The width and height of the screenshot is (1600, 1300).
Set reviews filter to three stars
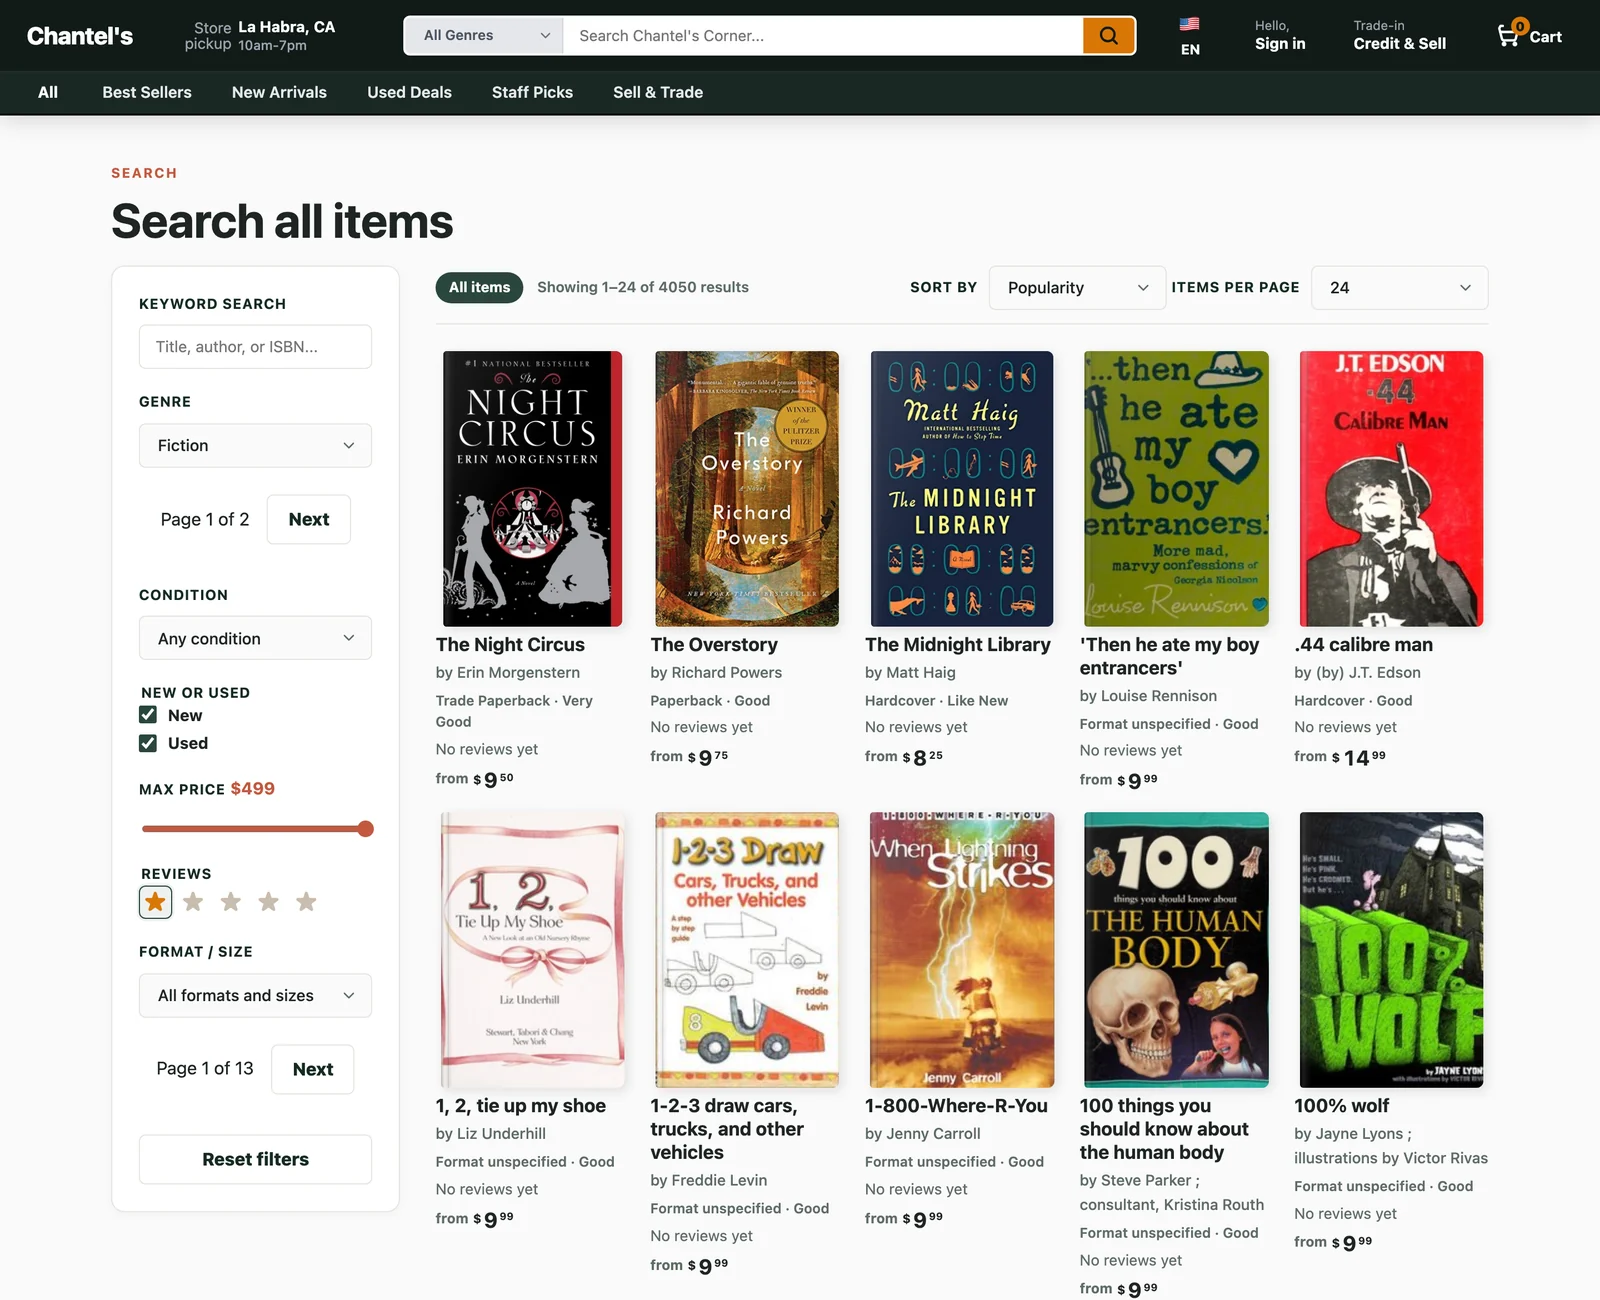pyautogui.click(x=231, y=902)
